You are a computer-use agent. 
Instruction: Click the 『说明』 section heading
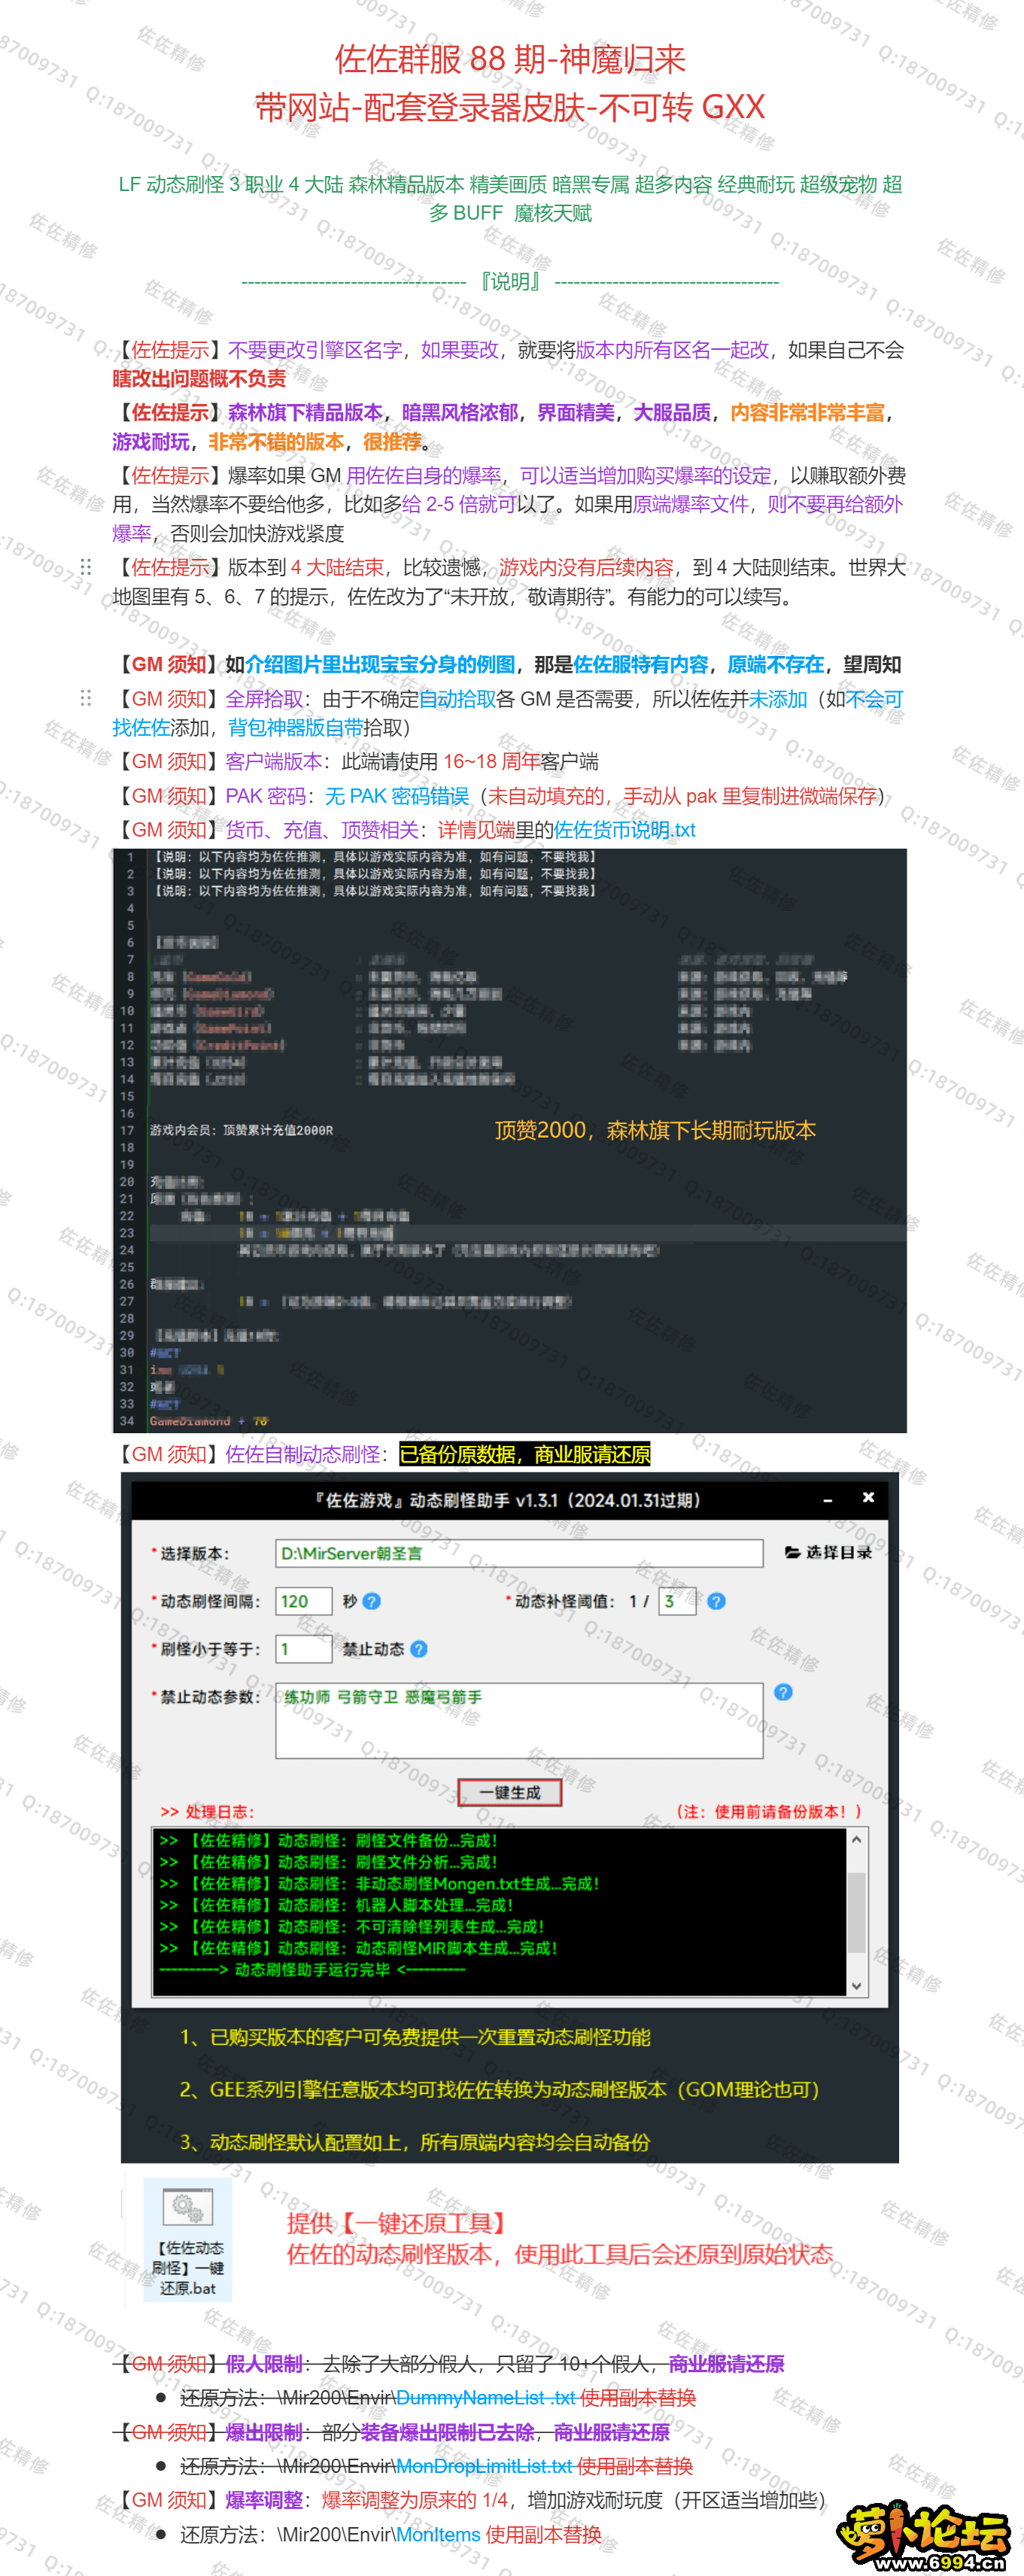pyautogui.click(x=510, y=282)
